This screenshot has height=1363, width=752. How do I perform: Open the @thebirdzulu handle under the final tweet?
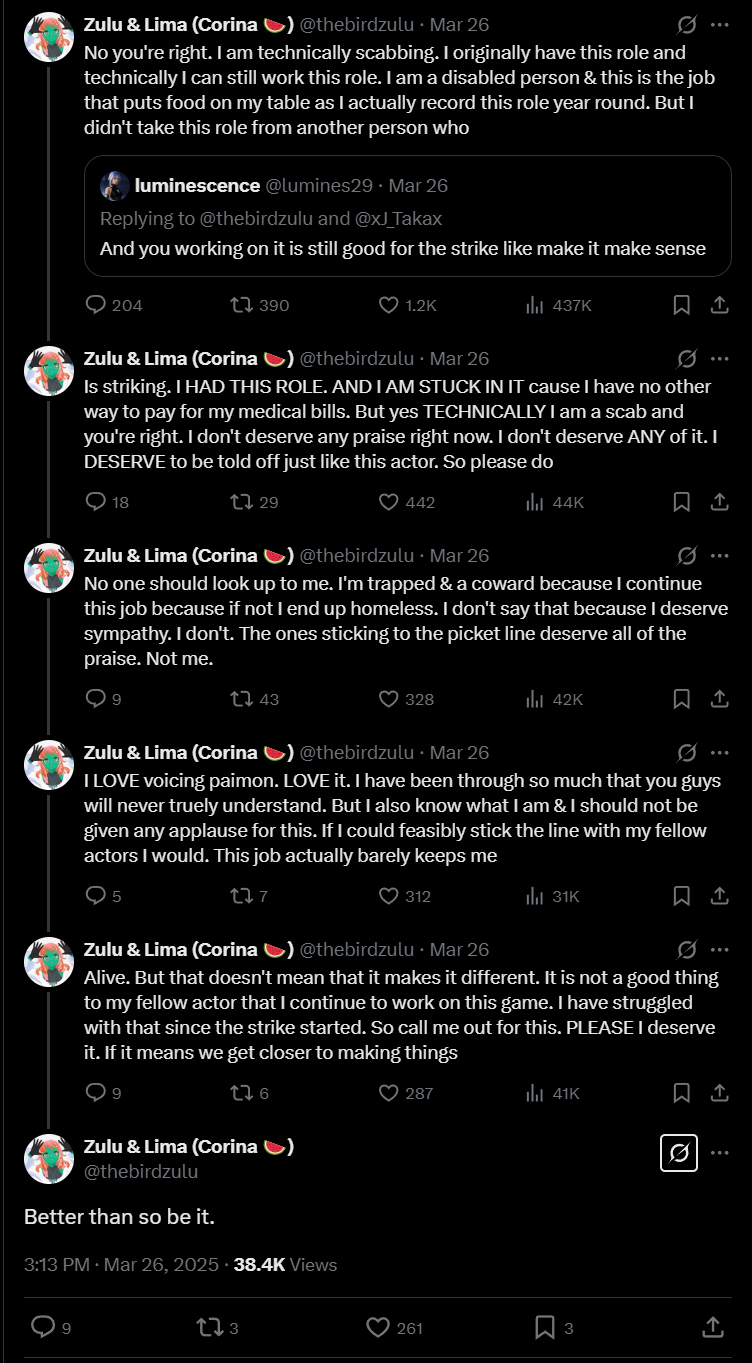point(141,1171)
